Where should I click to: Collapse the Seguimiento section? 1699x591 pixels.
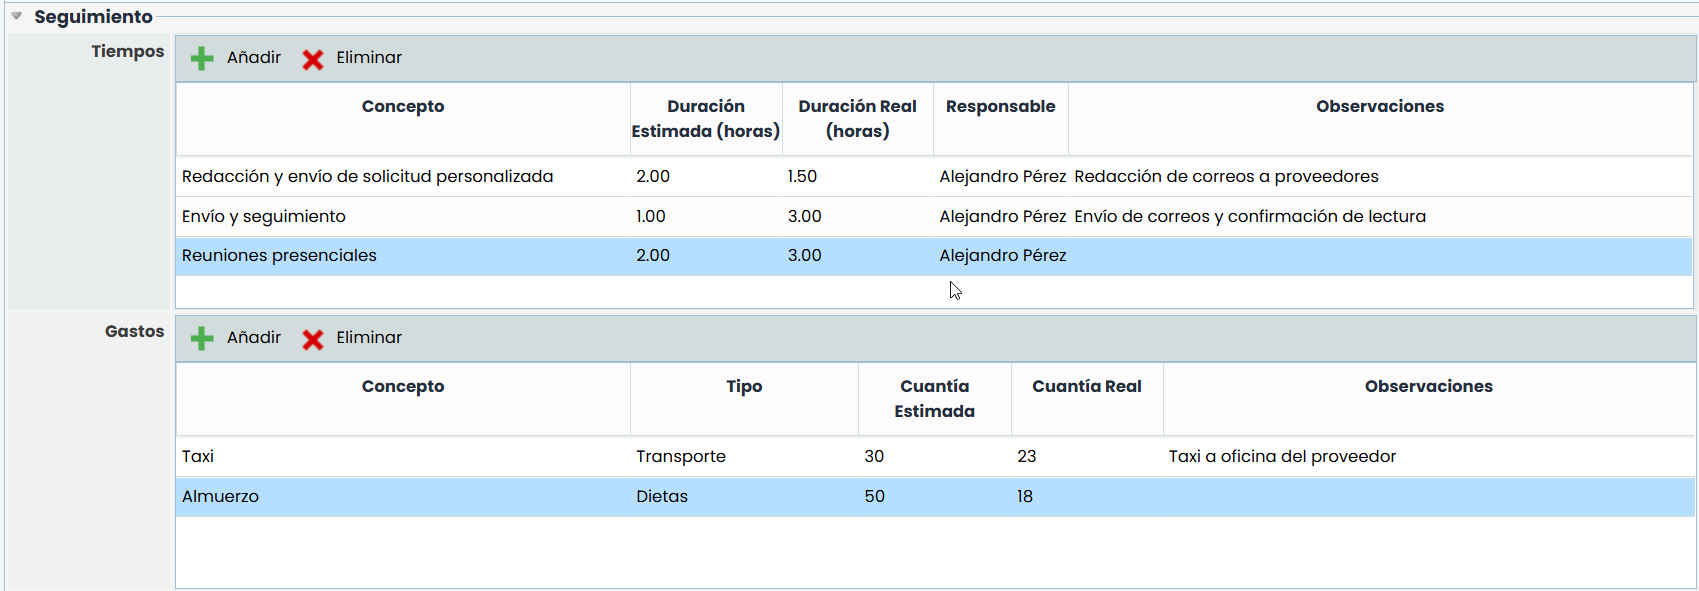[17, 16]
